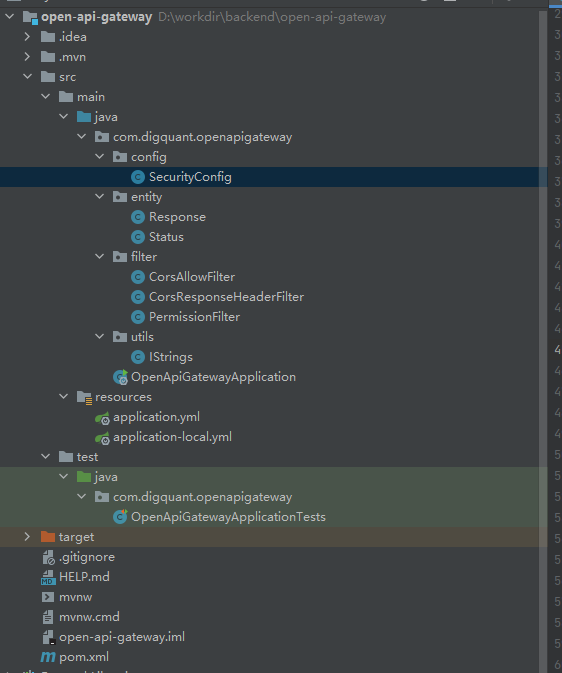Image resolution: width=562 pixels, height=673 pixels.
Task: Click the .gitignore file icon
Action: tap(48, 557)
